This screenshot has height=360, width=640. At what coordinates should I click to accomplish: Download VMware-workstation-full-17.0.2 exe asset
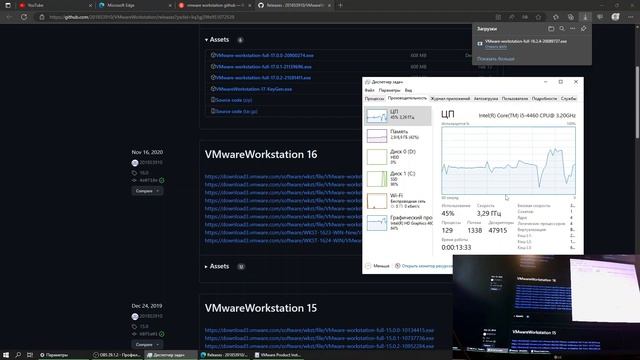coord(263,78)
